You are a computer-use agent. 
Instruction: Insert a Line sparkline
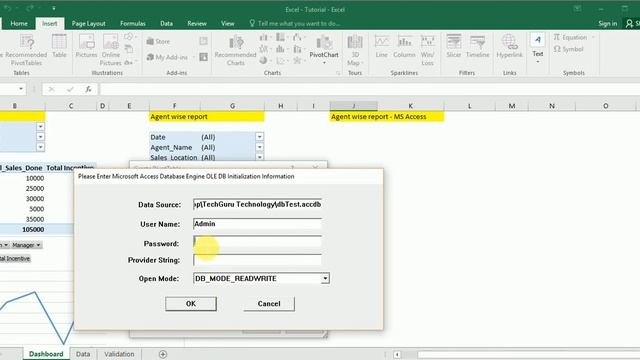pyautogui.click(x=382, y=46)
